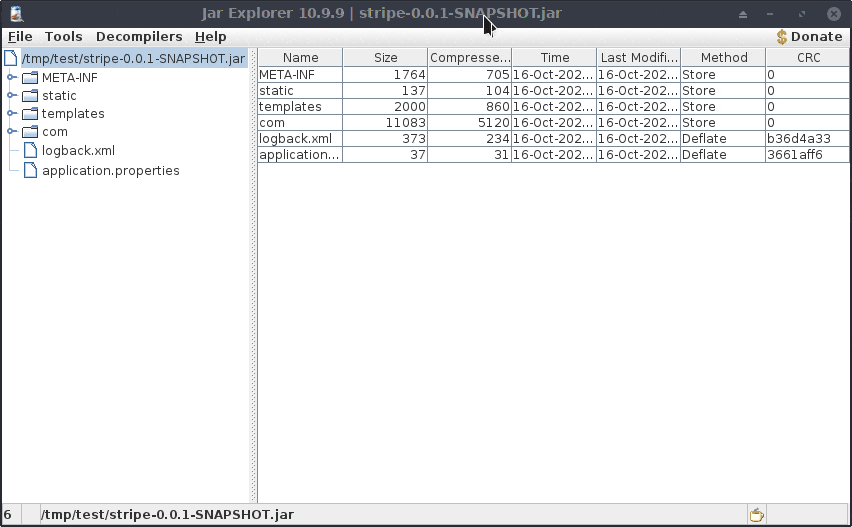Expand the com folder node
Viewport: 852px width, 527px height.
pyautogui.click(x=12, y=132)
